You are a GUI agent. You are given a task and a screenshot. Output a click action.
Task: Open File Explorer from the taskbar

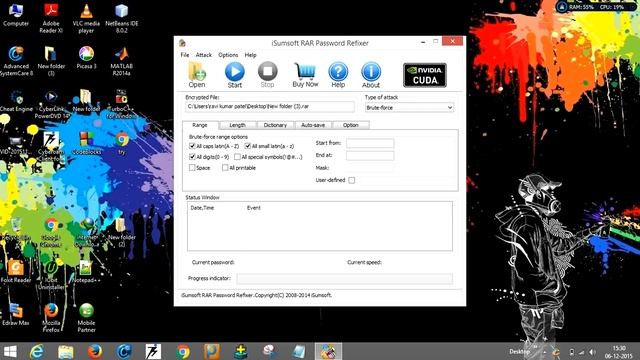[x=65, y=351]
